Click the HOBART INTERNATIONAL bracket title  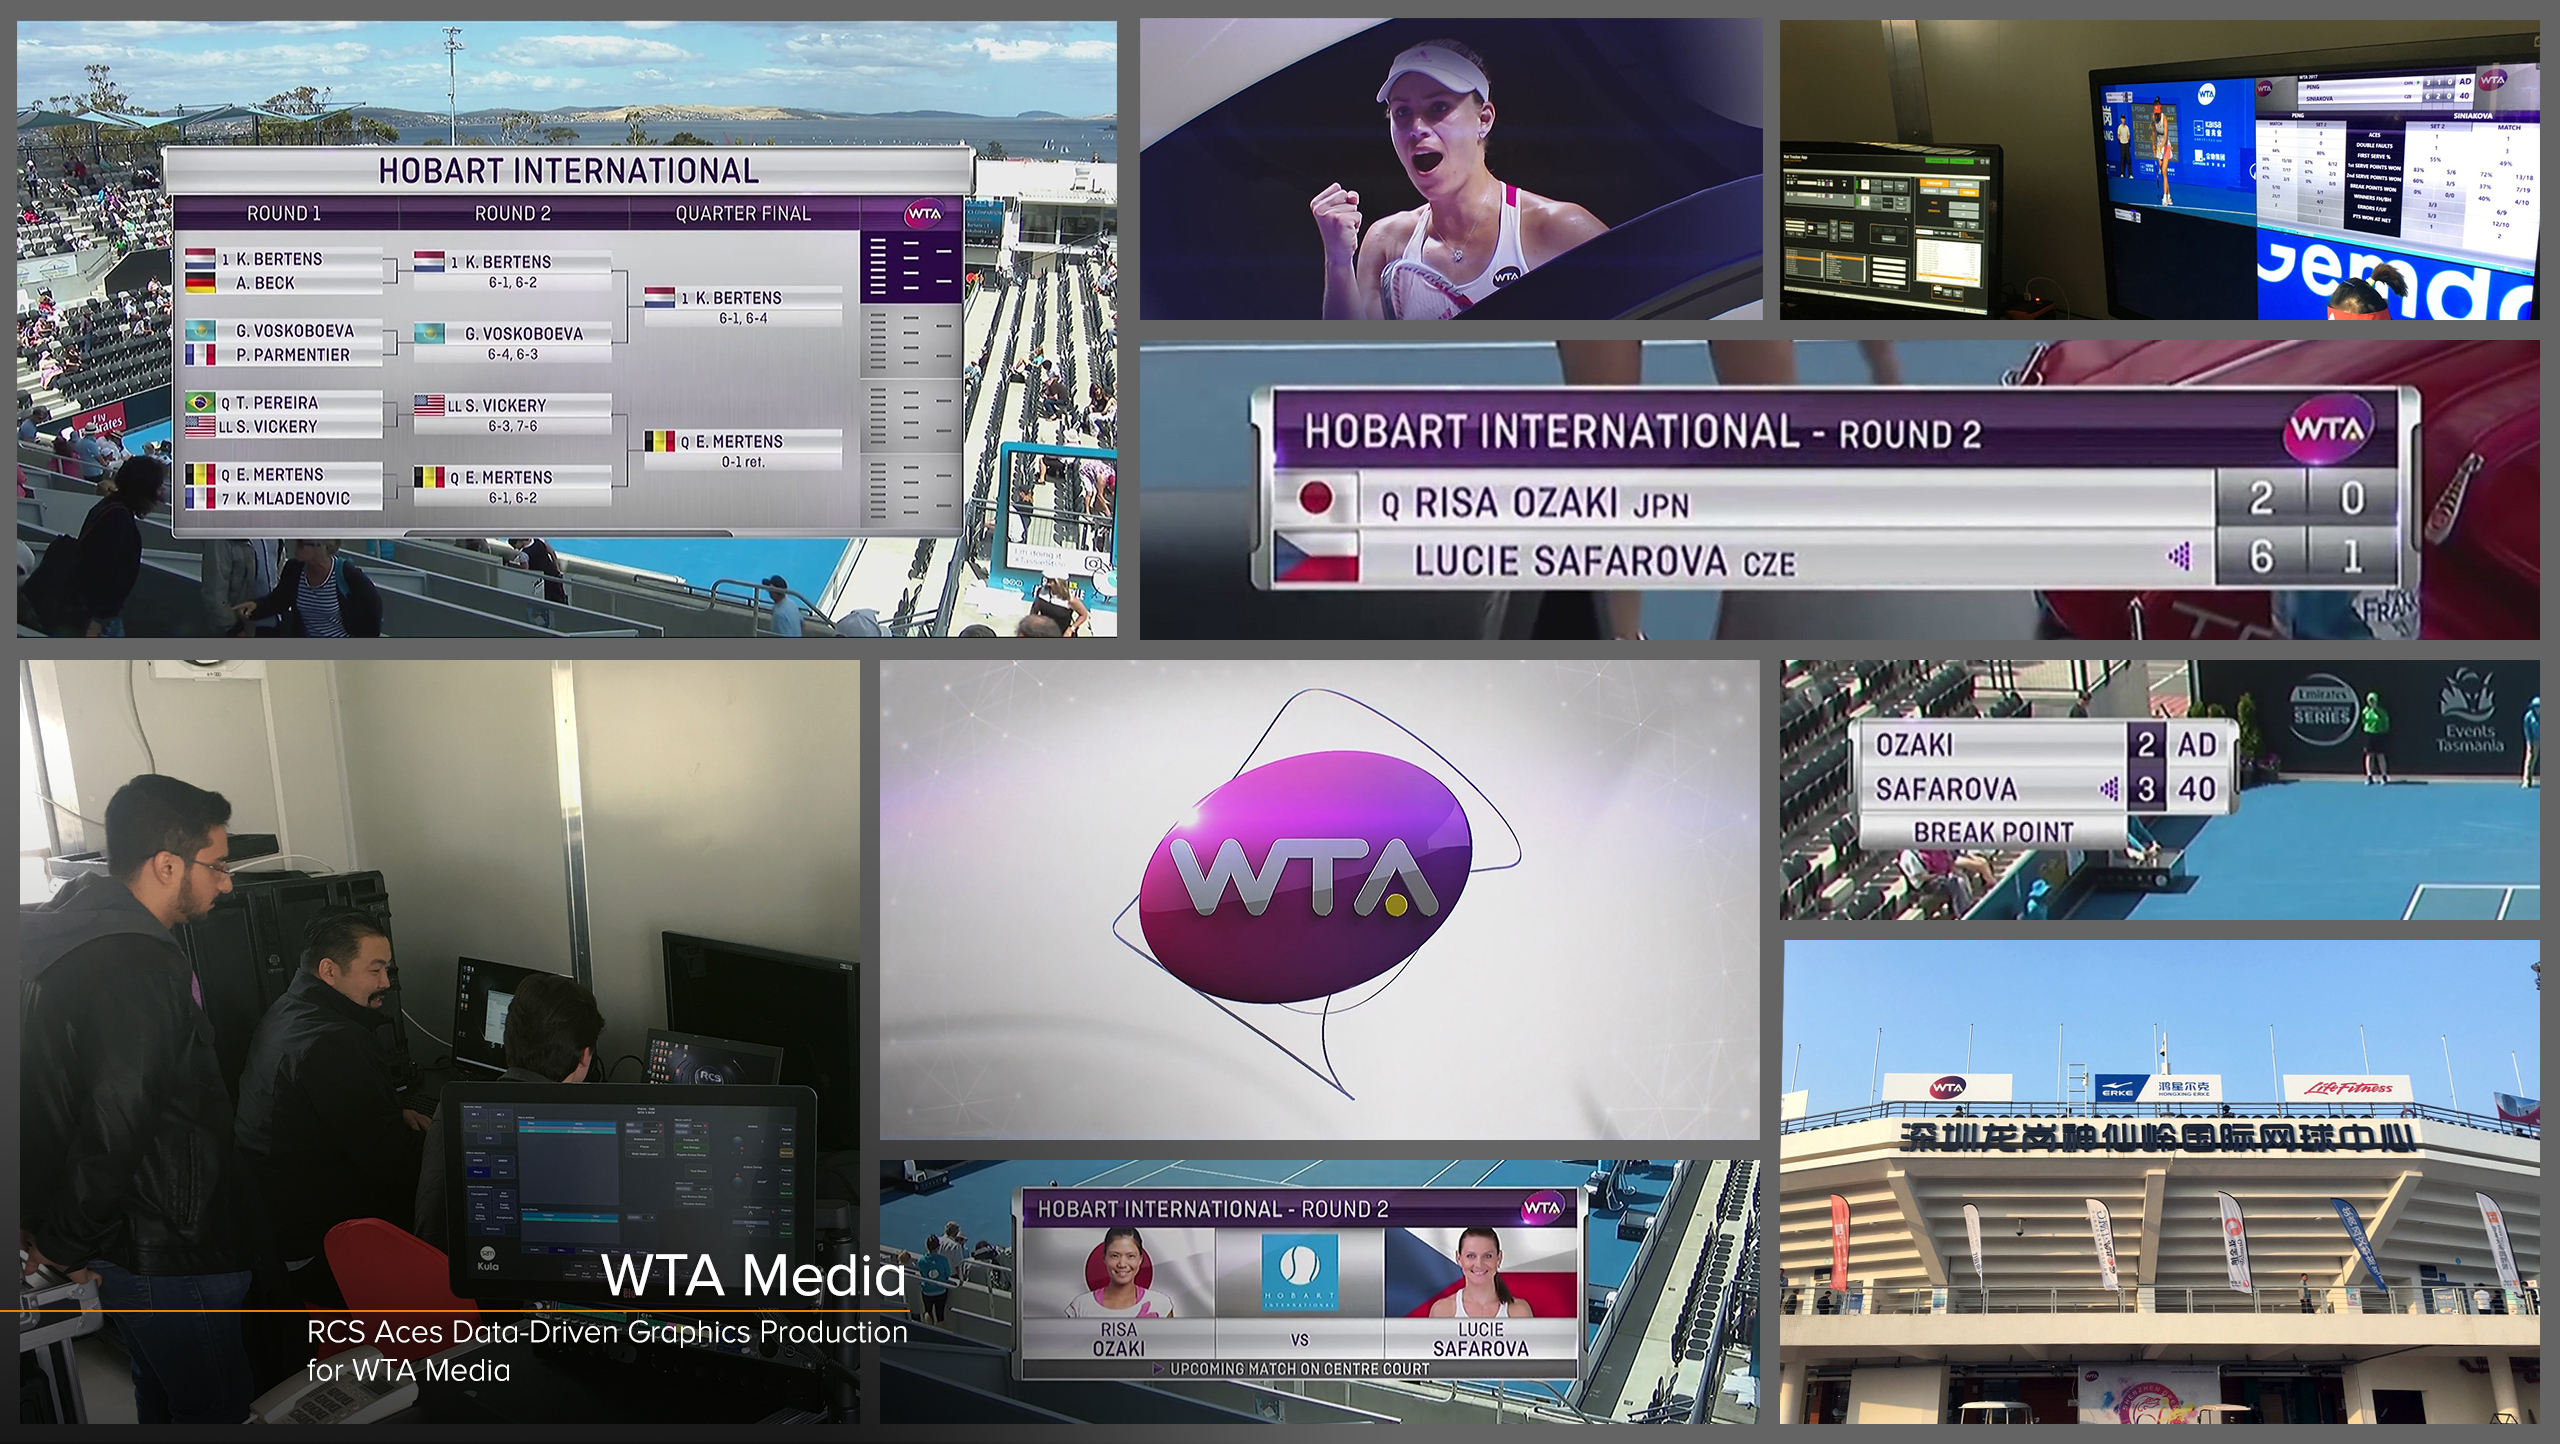(x=568, y=171)
